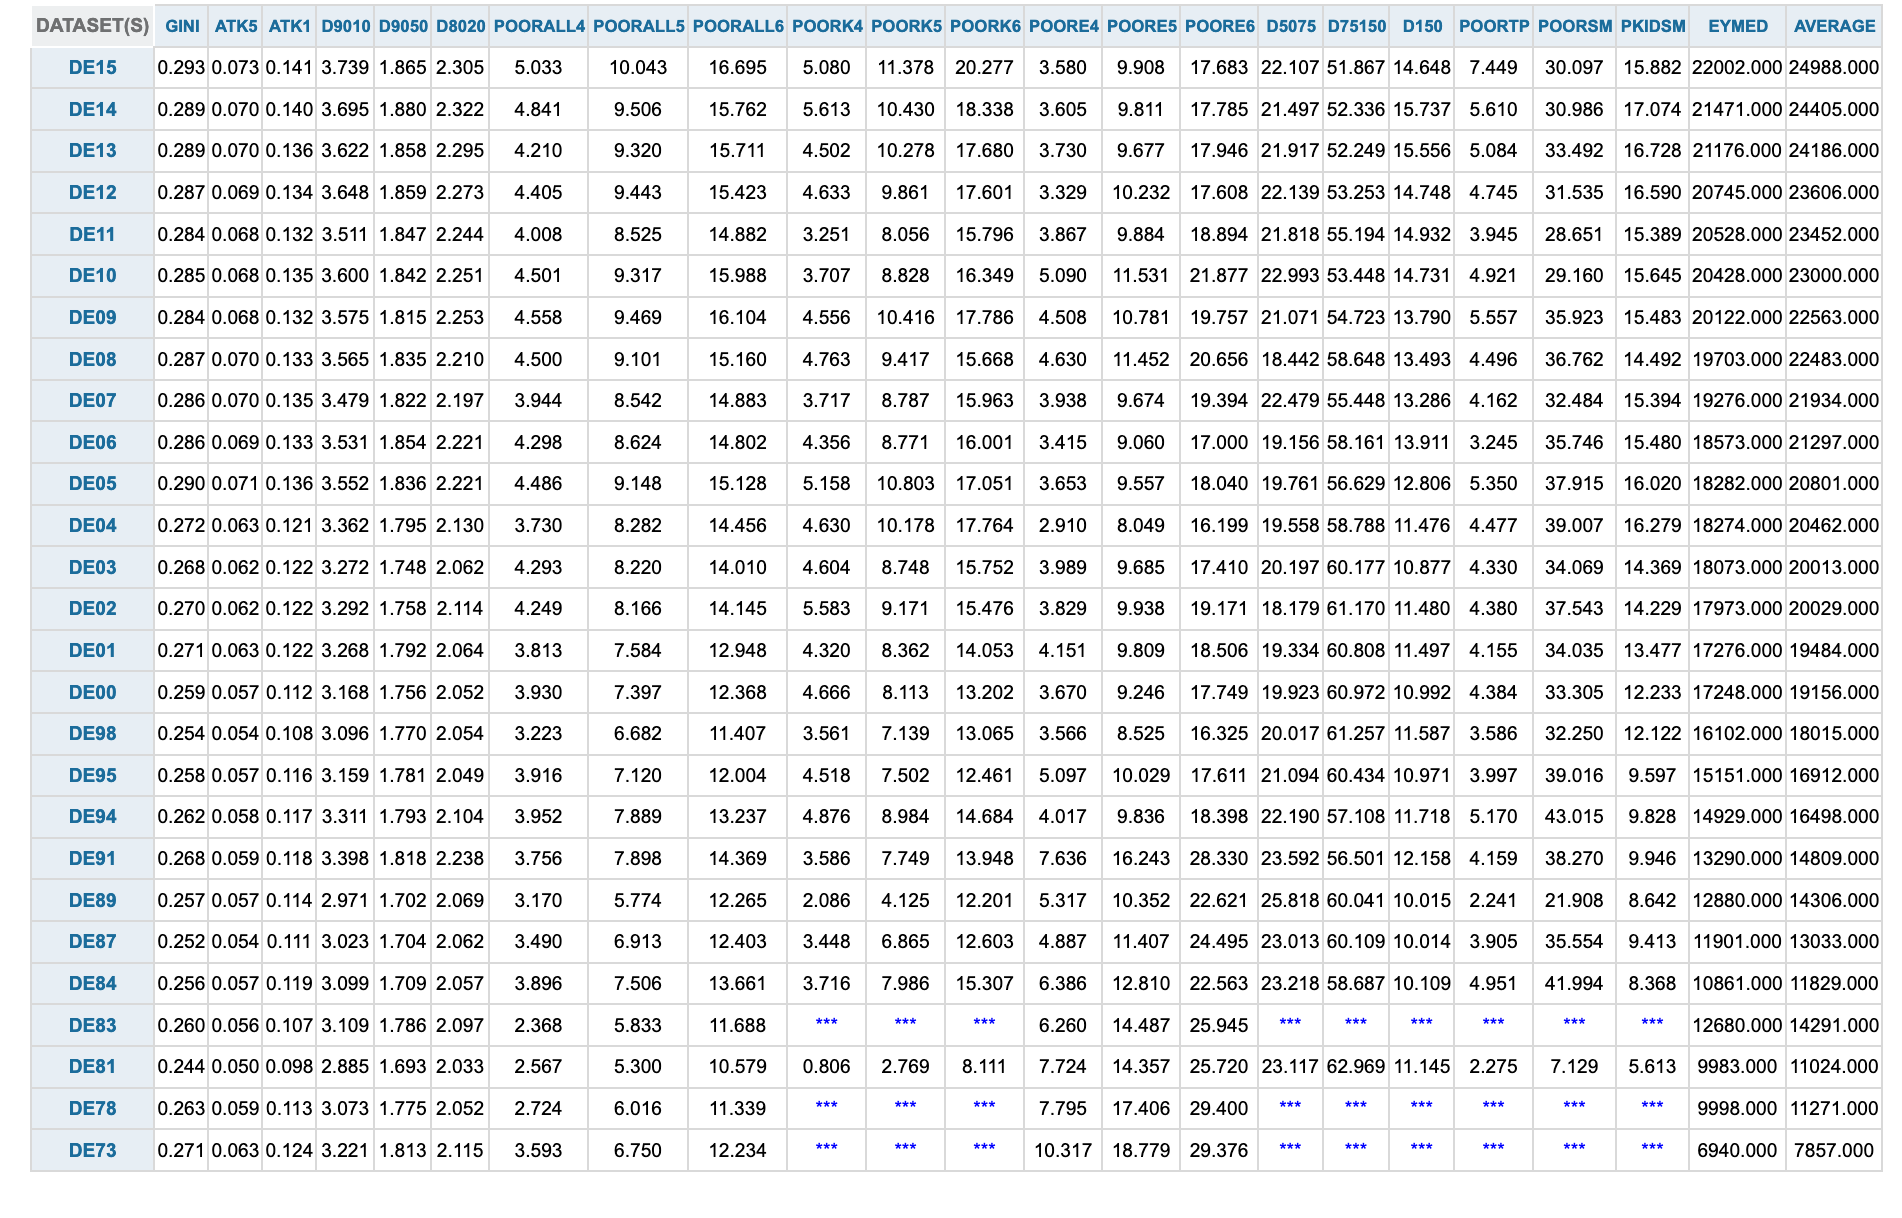Click the POORK6 column header
The height and width of the screenshot is (1218, 1902).
pyautogui.click(x=985, y=26)
